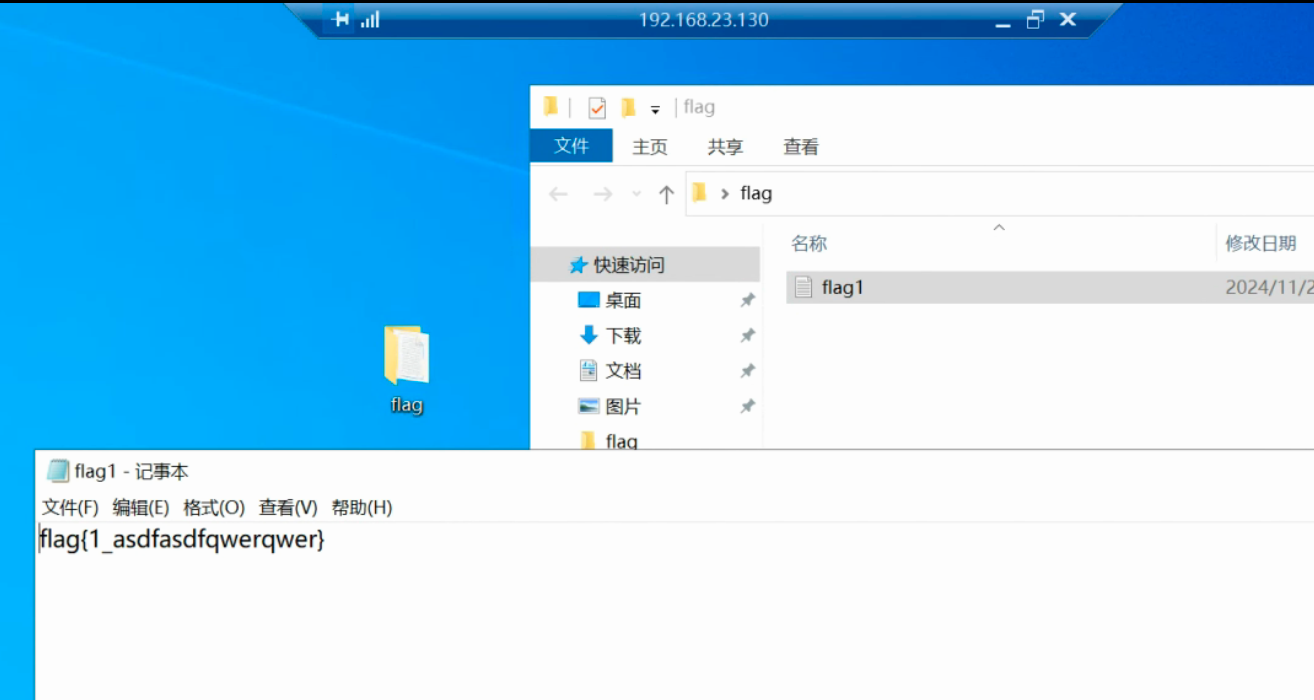The width and height of the screenshot is (1314, 700).
Task: Click the flag1 modified date cell
Action: point(1269,288)
